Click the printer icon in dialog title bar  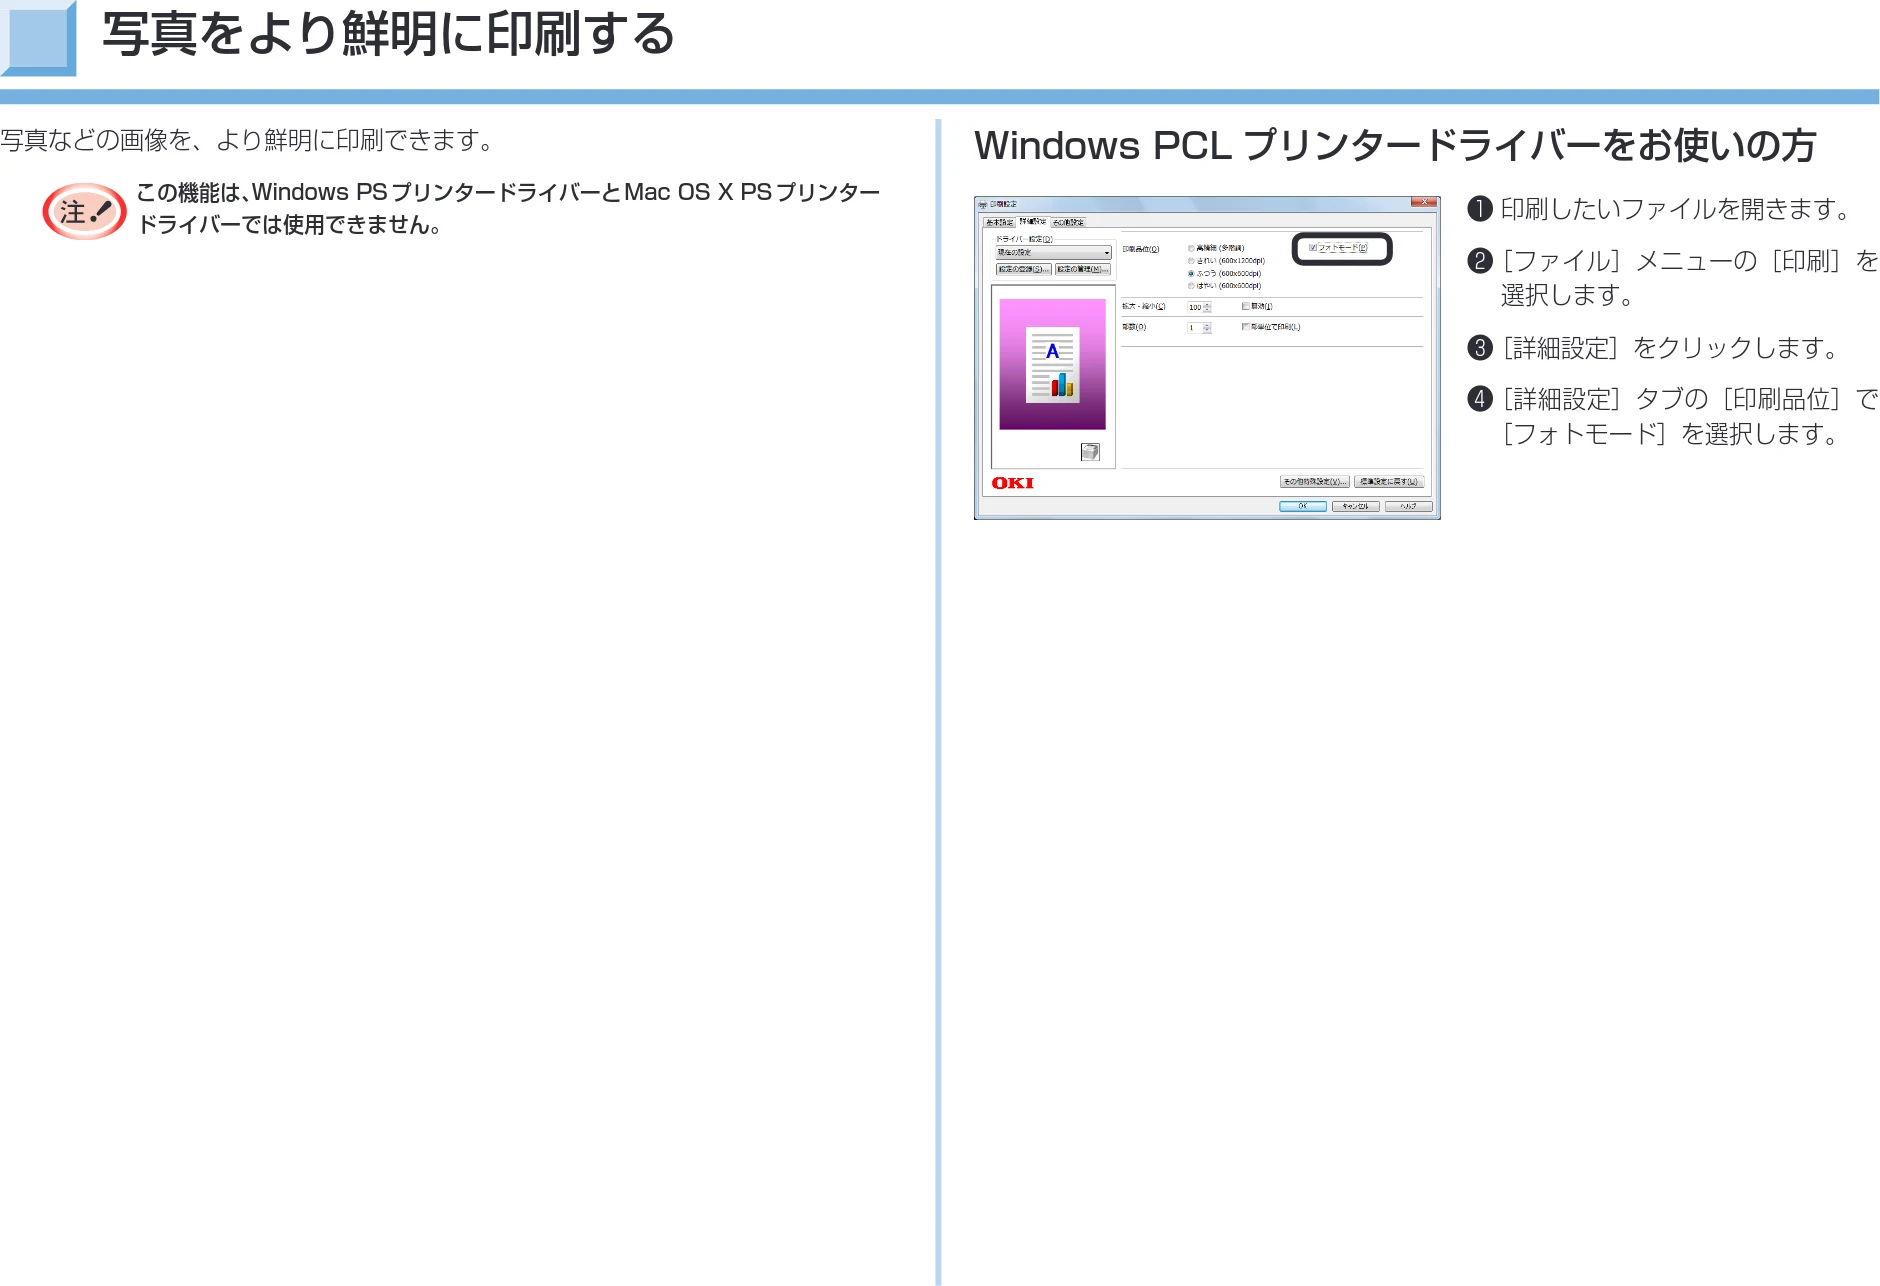tap(983, 204)
